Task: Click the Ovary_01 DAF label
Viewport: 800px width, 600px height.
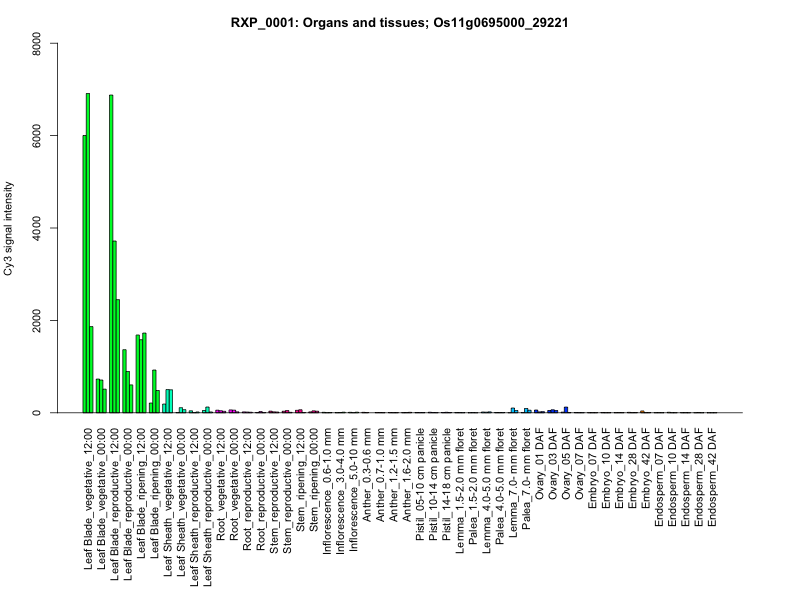Action: tap(539, 464)
